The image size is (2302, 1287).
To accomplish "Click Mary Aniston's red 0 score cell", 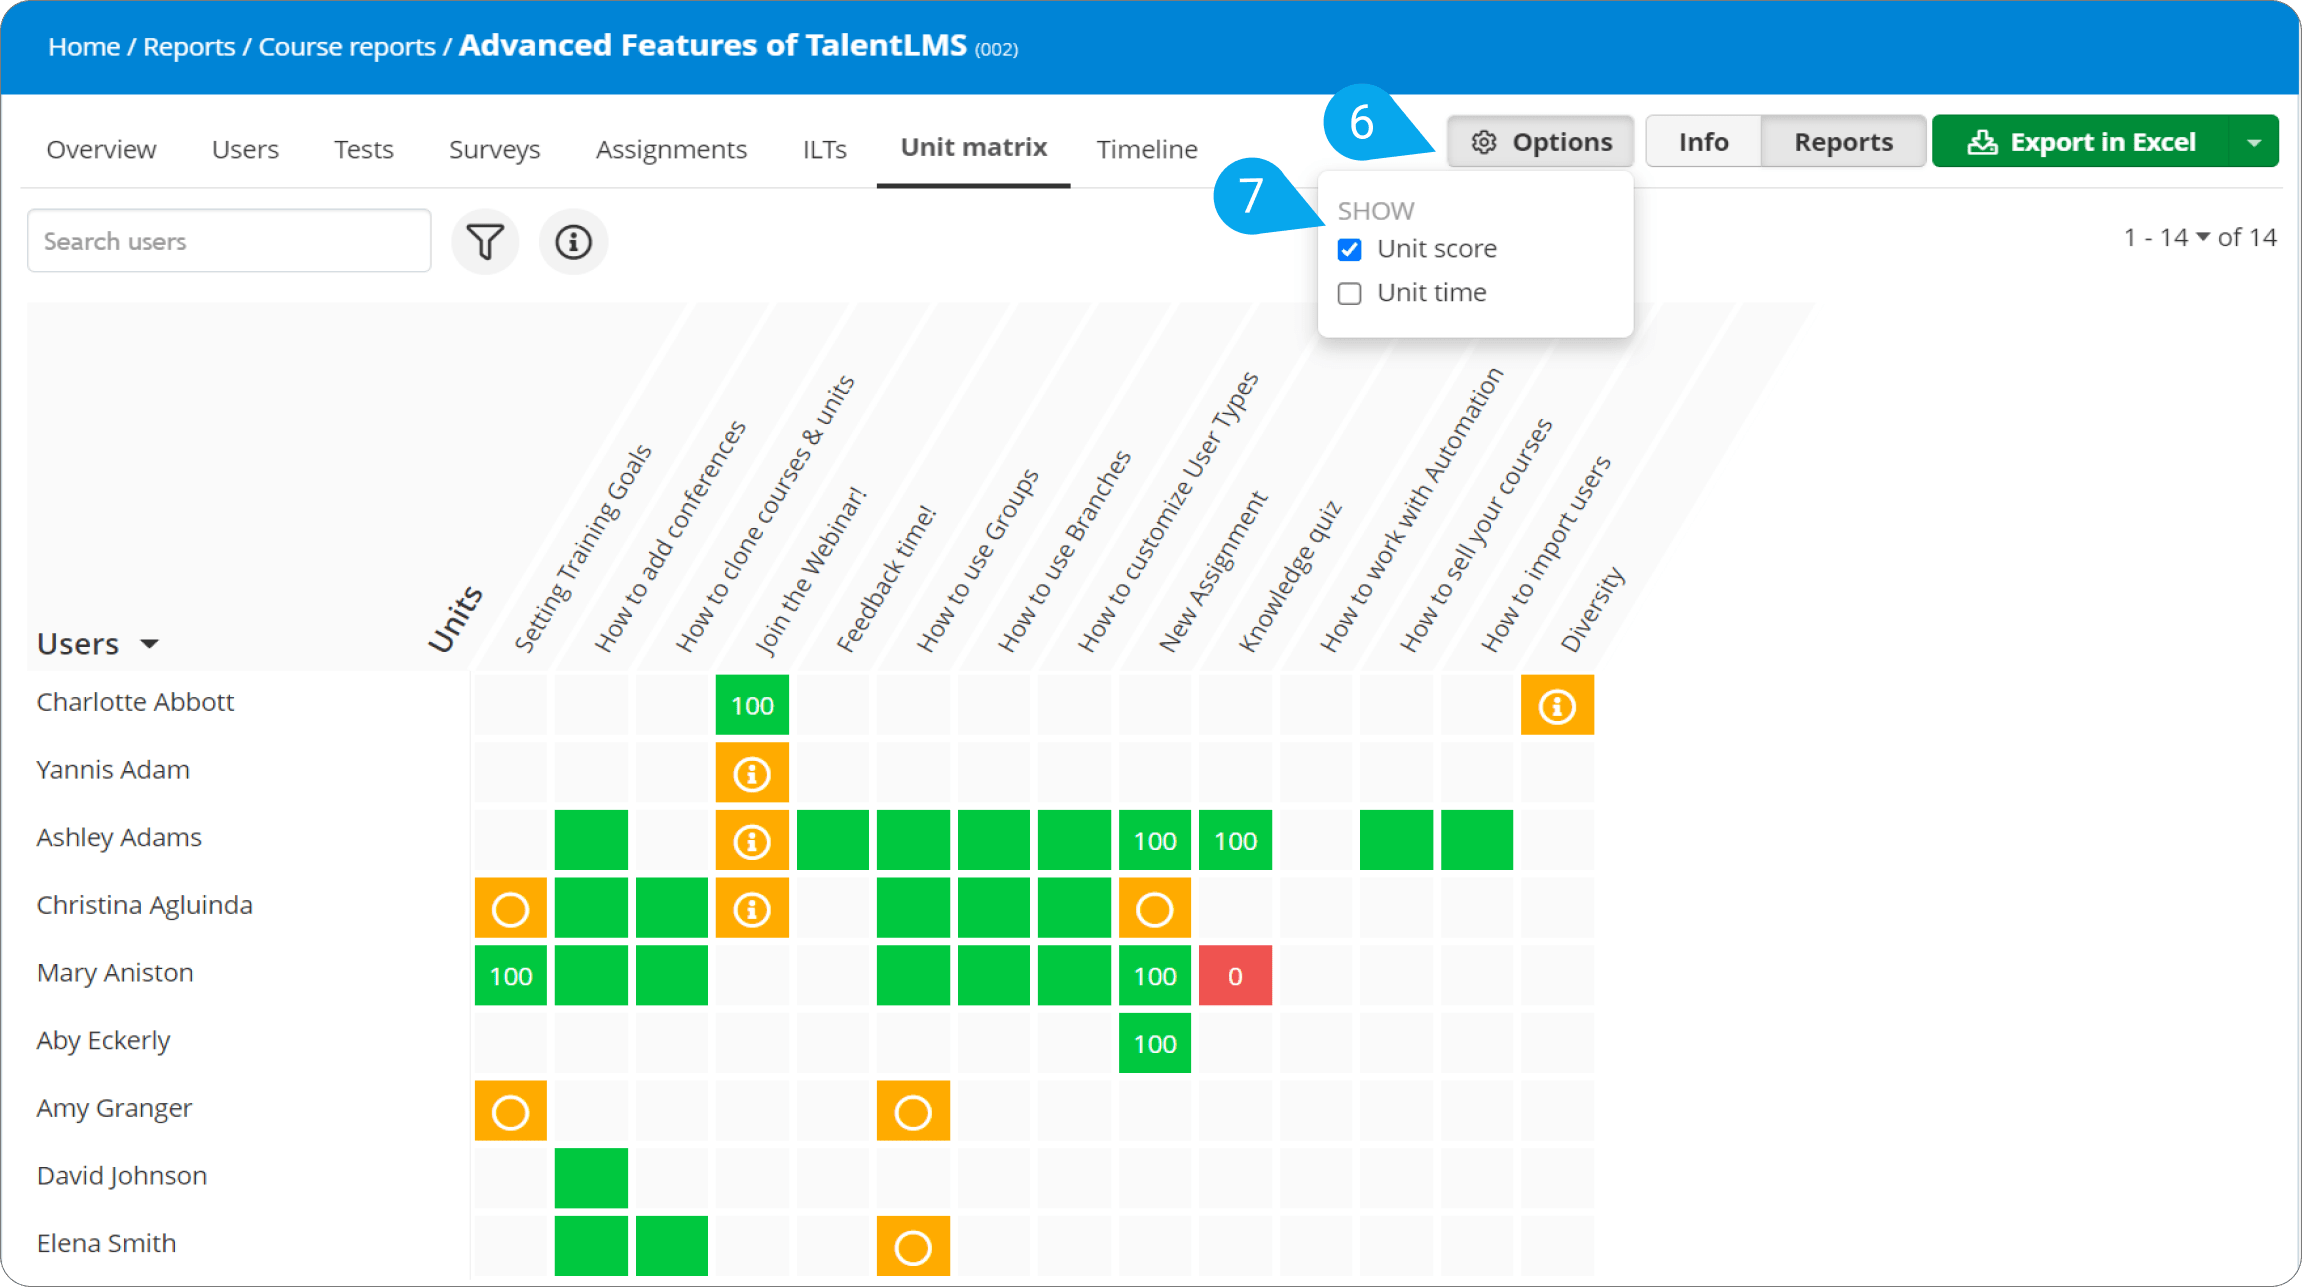I will tap(1235, 976).
